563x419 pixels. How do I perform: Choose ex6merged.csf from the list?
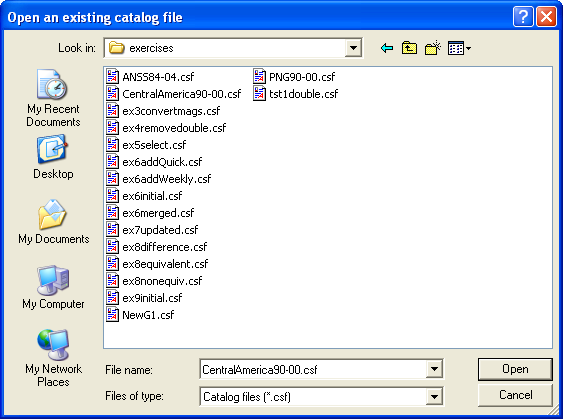point(150,213)
